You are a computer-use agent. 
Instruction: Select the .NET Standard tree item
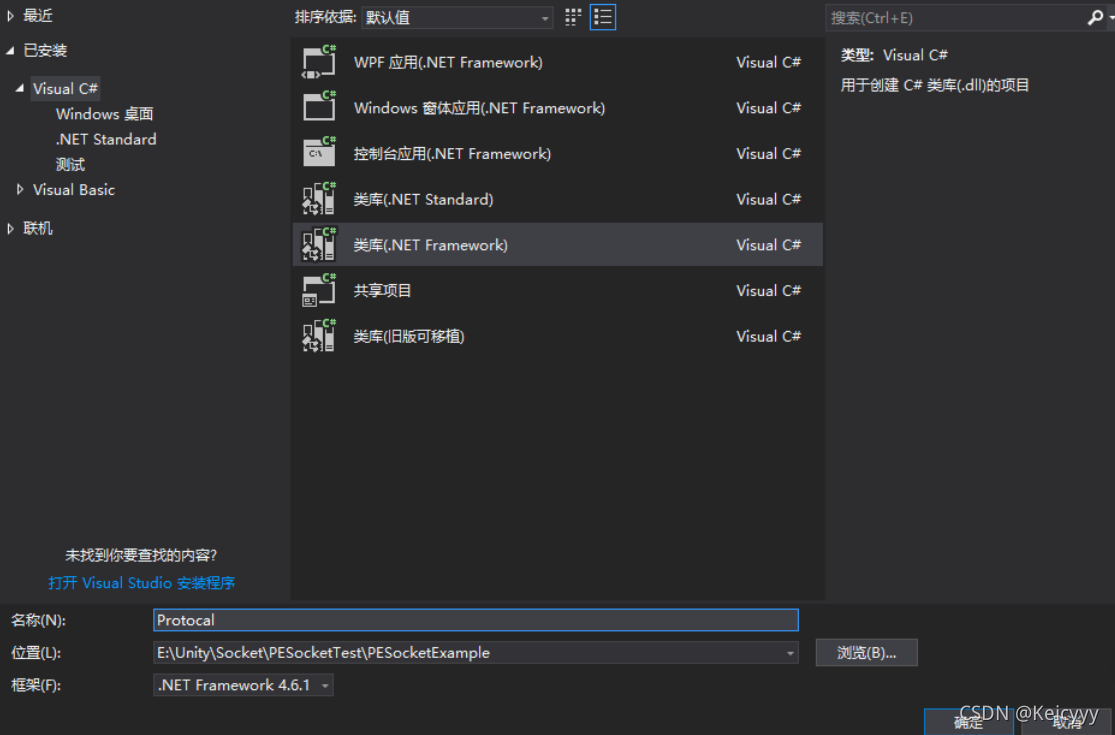105,139
